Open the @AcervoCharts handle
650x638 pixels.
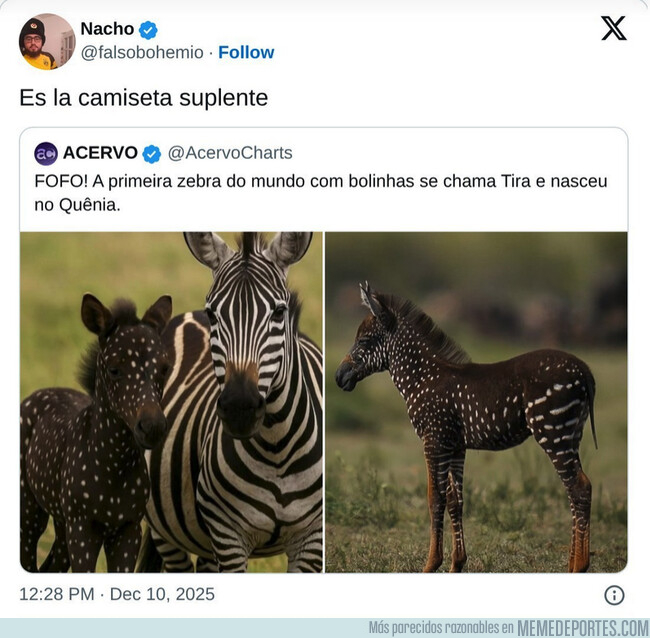tap(230, 153)
